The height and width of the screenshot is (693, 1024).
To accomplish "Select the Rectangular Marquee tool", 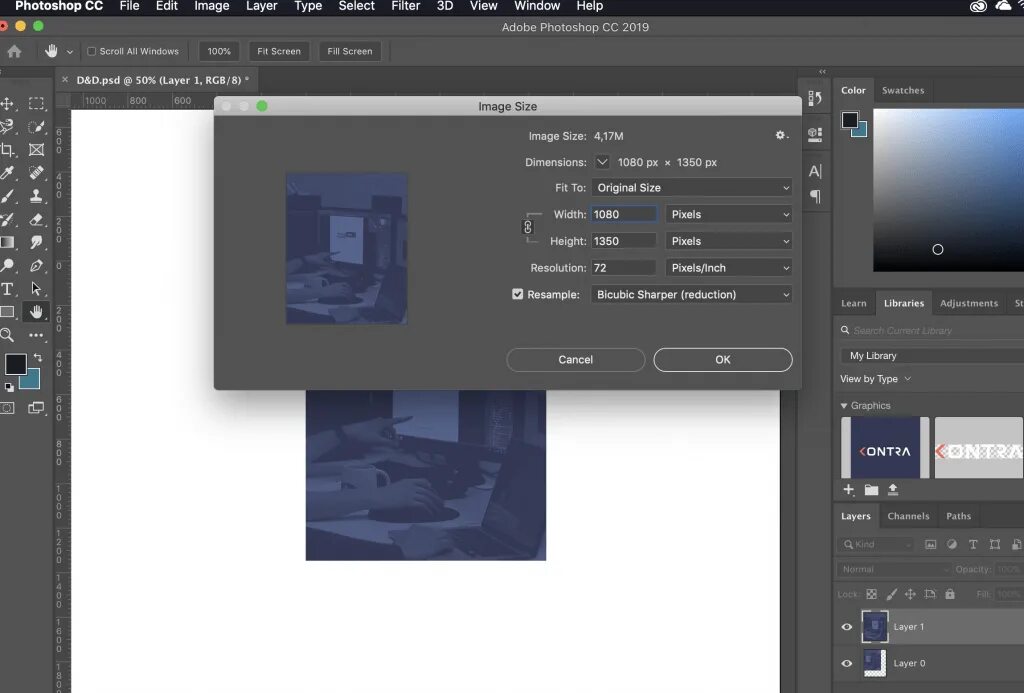I will point(36,104).
